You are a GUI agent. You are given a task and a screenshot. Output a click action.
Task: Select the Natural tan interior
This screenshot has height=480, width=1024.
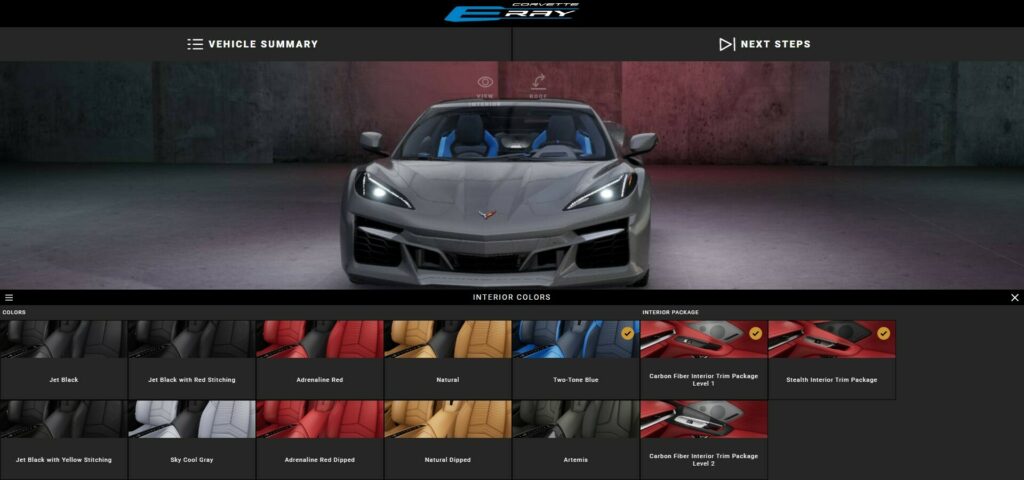(x=447, y=358)
